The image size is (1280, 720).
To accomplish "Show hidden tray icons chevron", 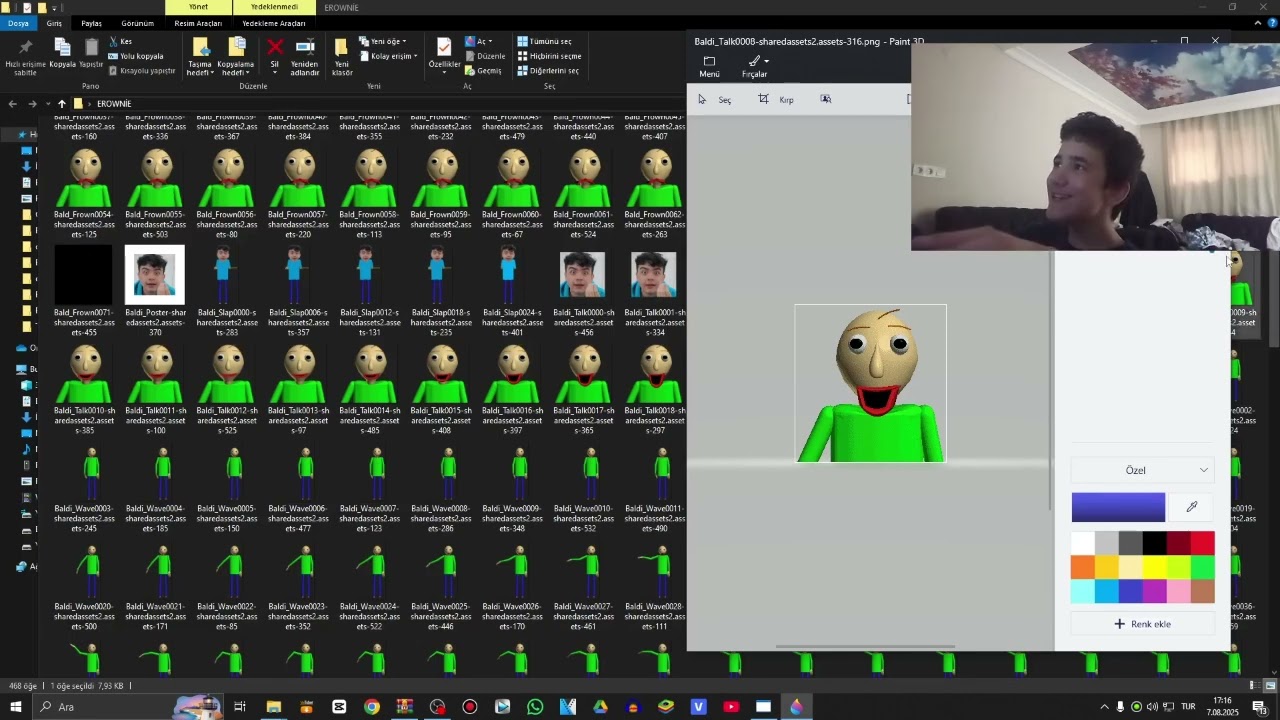I will click(x=1104, y=707).
